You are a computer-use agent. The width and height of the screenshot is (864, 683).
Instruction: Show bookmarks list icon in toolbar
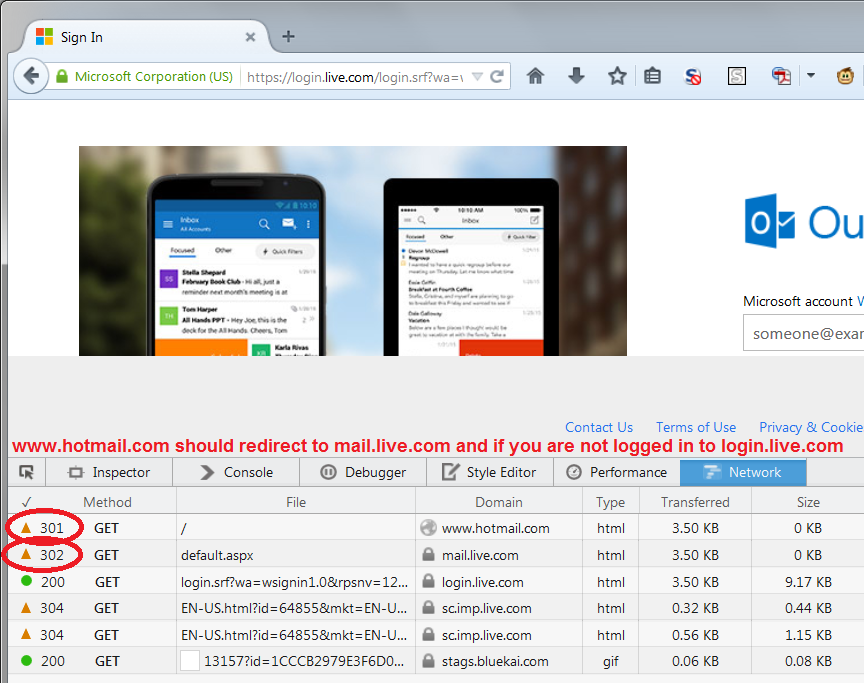coord(652,75)
